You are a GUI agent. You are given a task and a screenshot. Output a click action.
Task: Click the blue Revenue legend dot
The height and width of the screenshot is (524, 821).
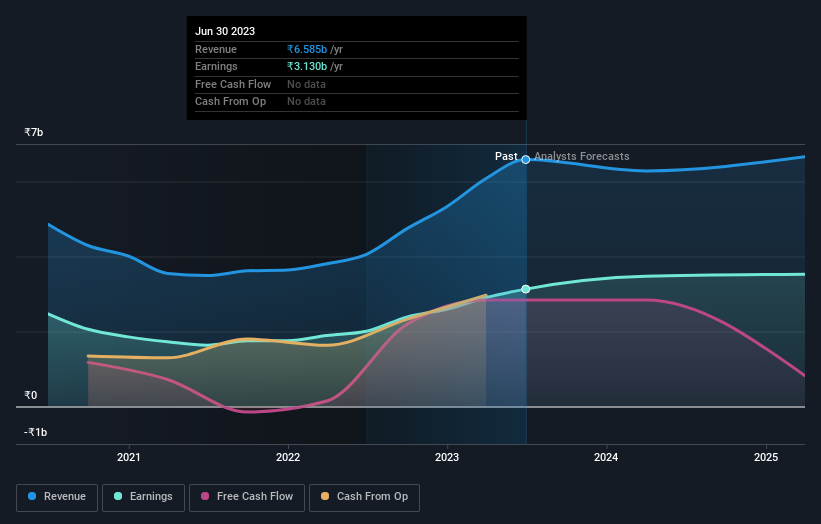(32, 496)
